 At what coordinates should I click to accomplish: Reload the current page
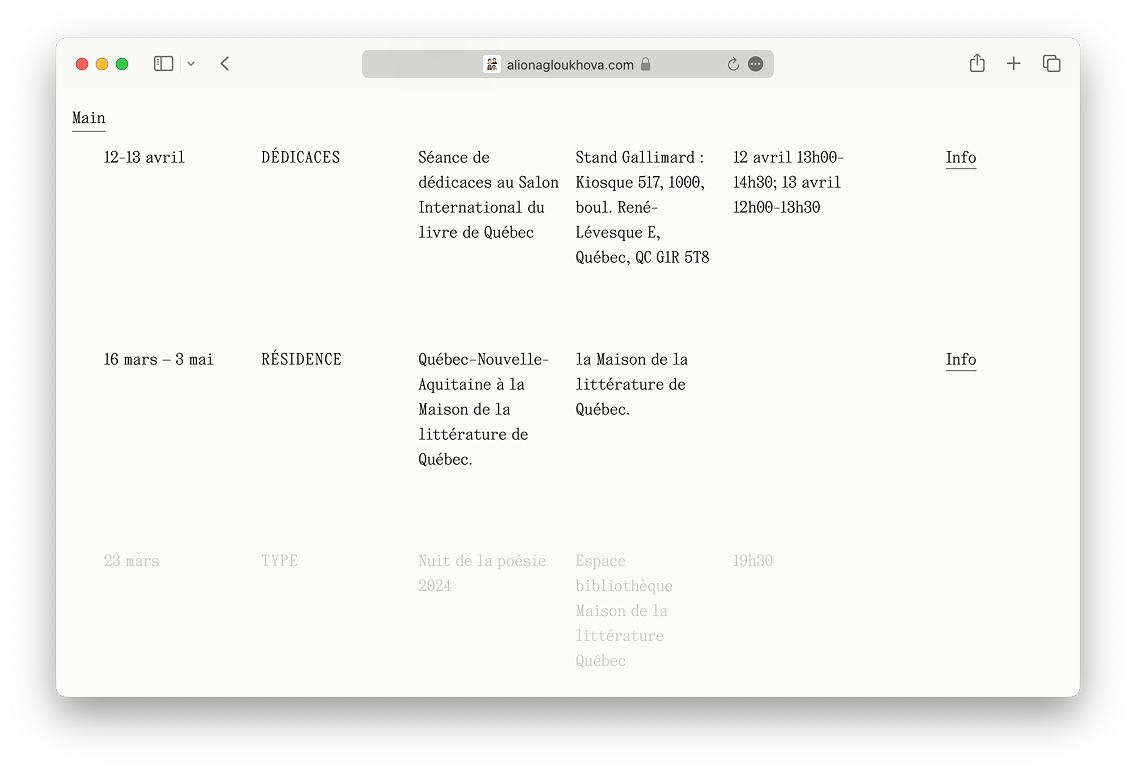[x=733, y=64]
